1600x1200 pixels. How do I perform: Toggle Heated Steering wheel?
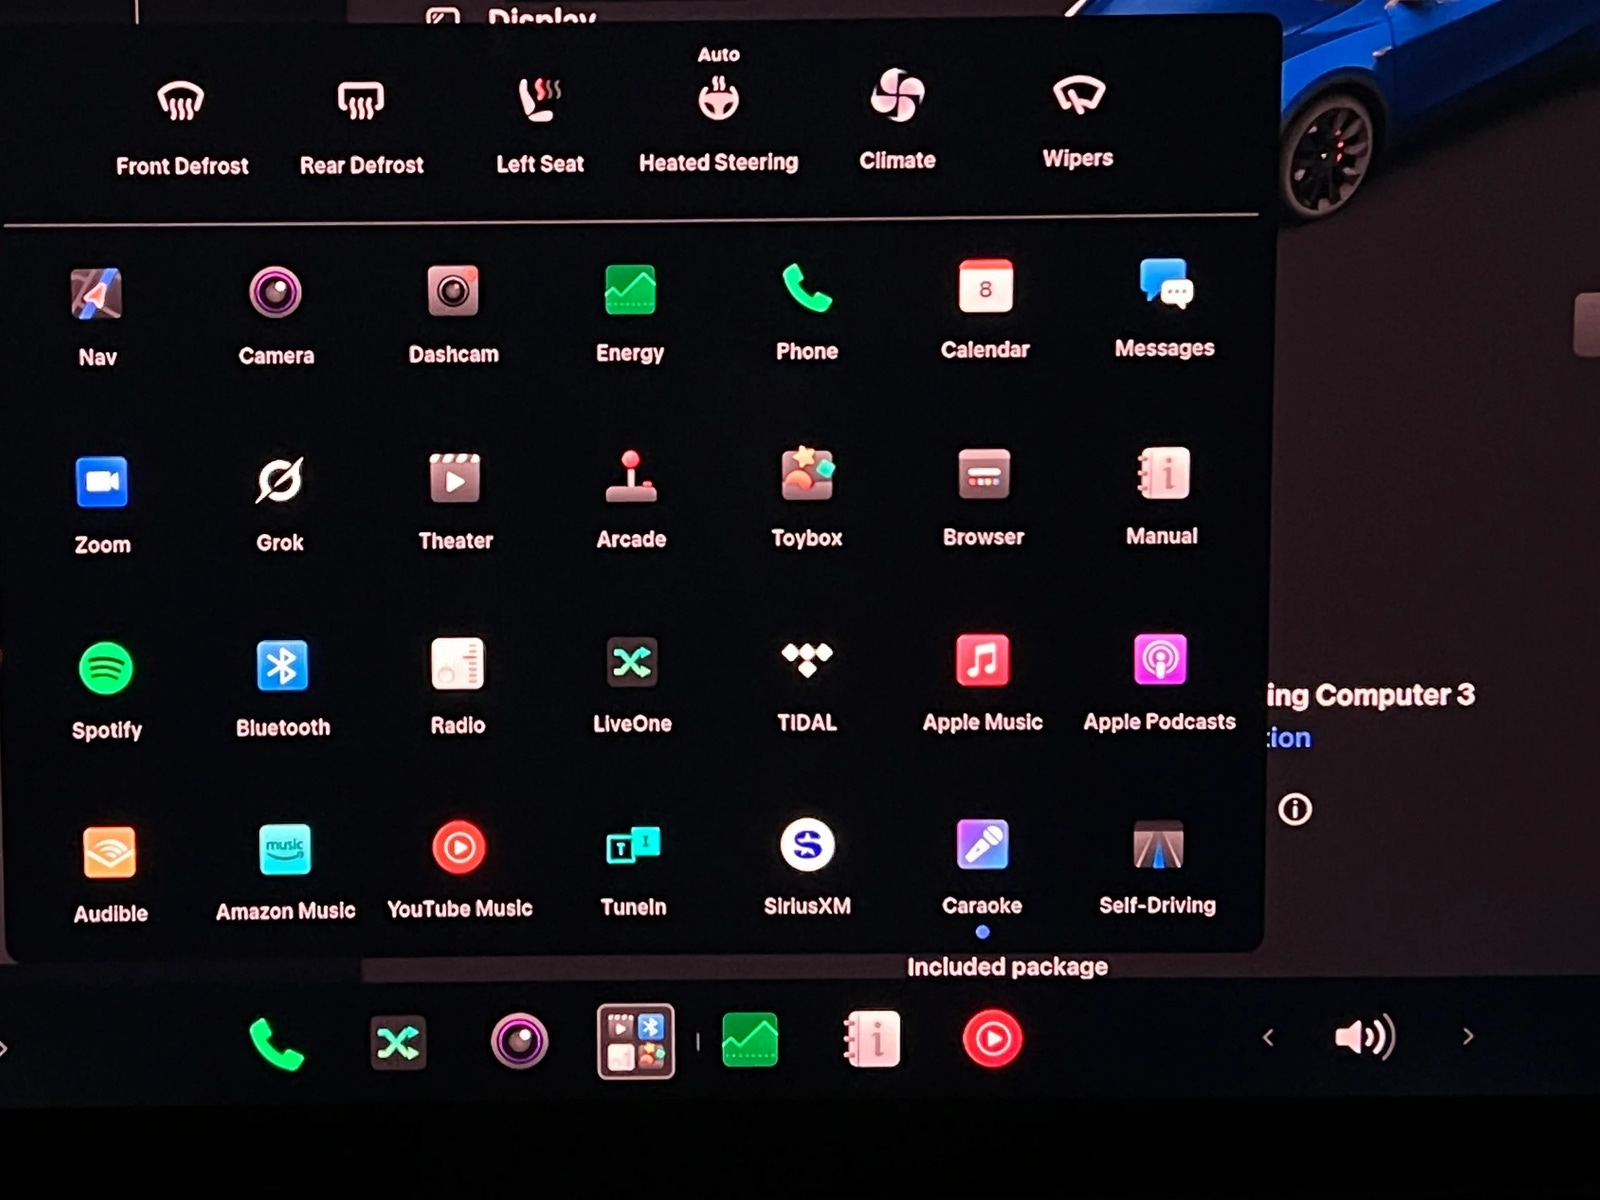718,99
